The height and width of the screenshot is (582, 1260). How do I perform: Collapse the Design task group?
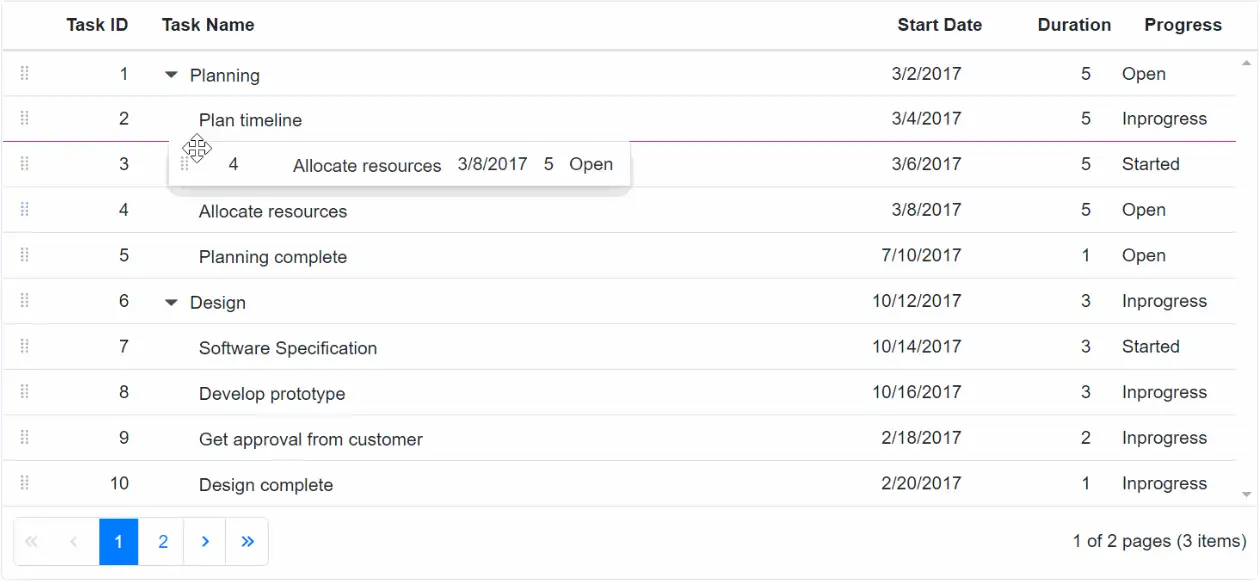(x=171, y=301)
